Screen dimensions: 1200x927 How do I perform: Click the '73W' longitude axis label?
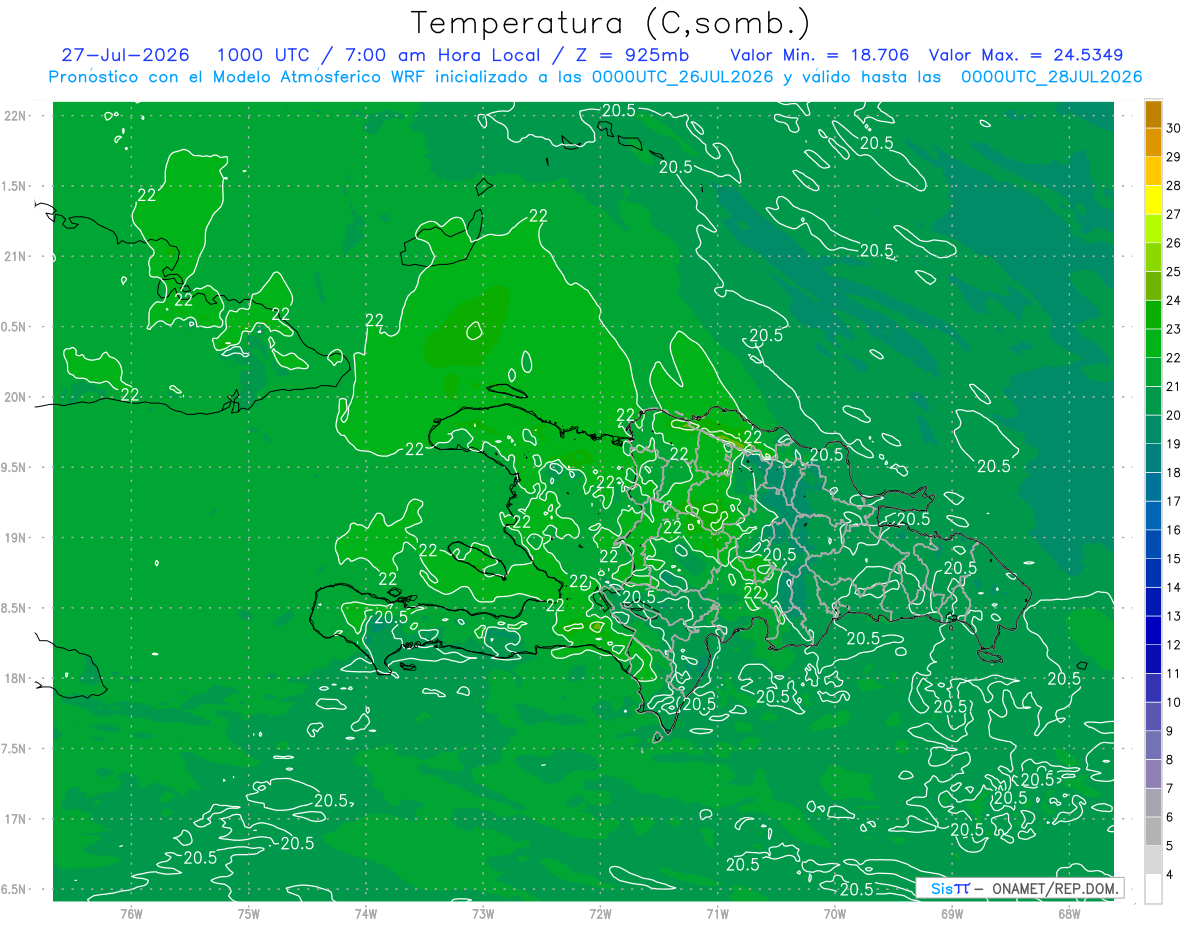click(483, 913)
